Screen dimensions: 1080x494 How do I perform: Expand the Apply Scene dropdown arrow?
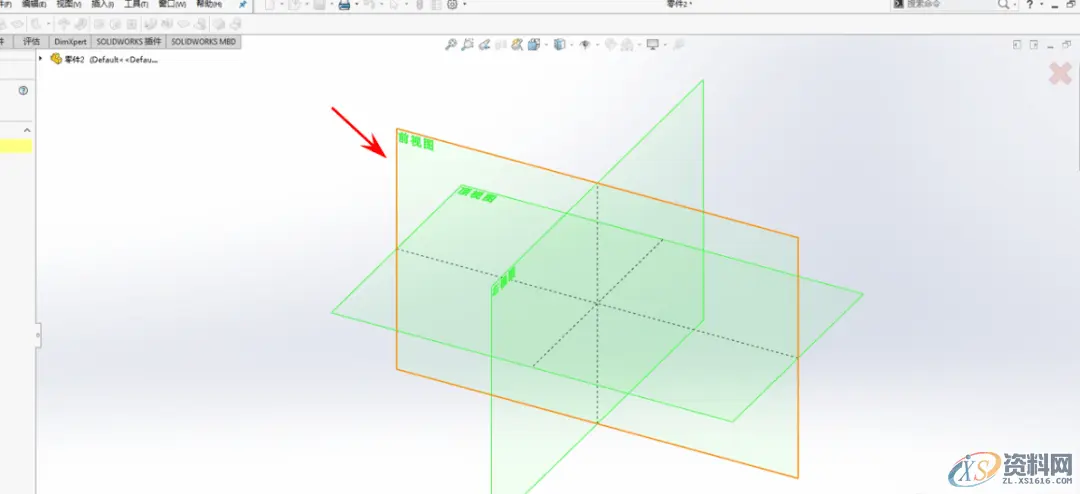638,45
